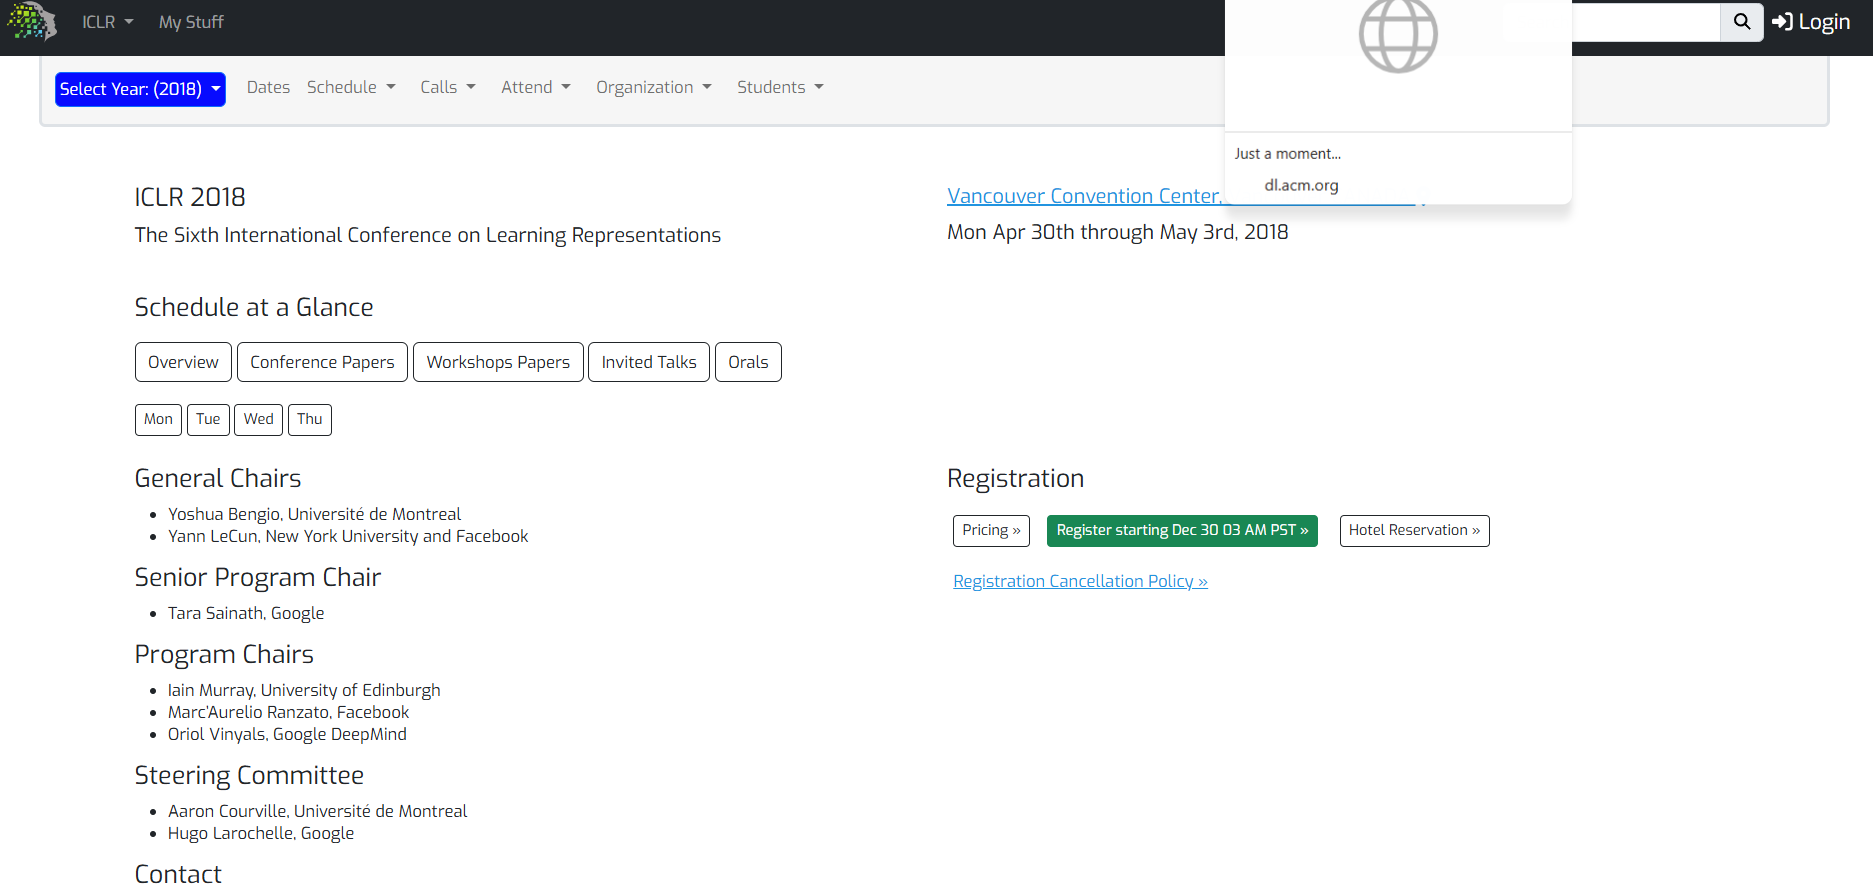Click the Overview schedule button

[183, 362]
